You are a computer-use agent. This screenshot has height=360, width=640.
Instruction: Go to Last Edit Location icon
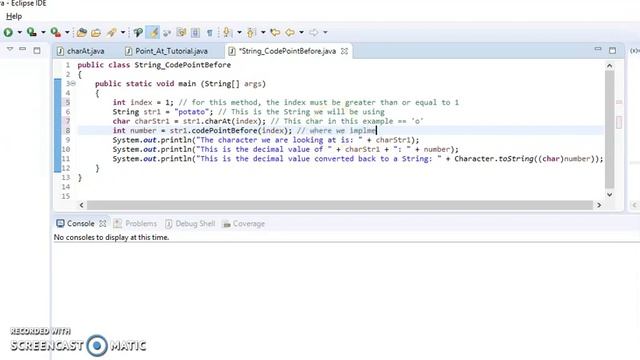[275, 32]
